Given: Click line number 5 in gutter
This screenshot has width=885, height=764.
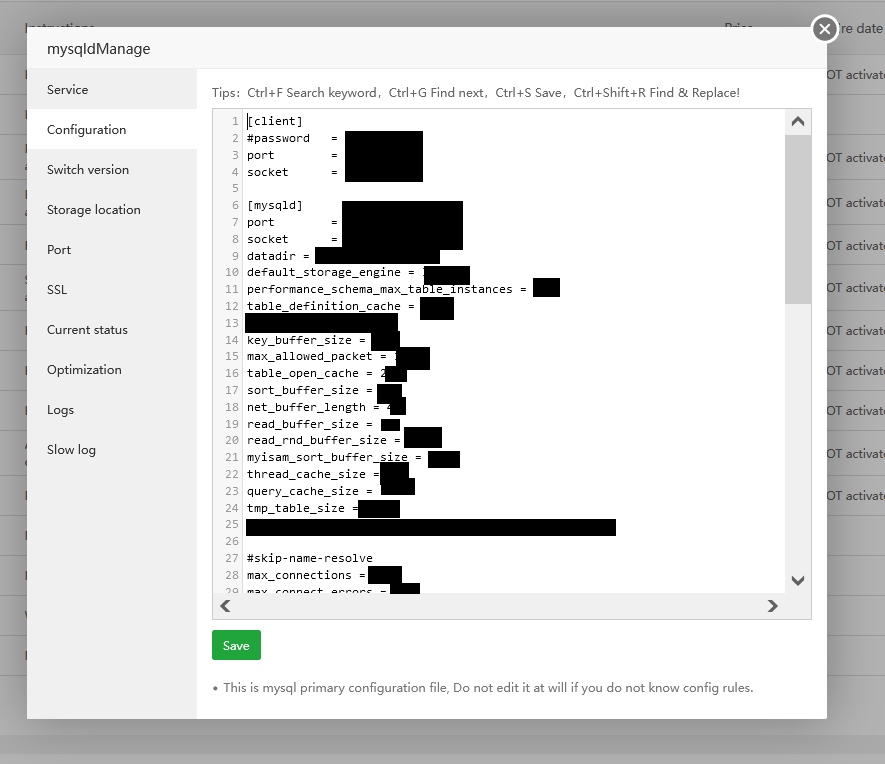Looking at the screenshot, I should tap(235, 188).
